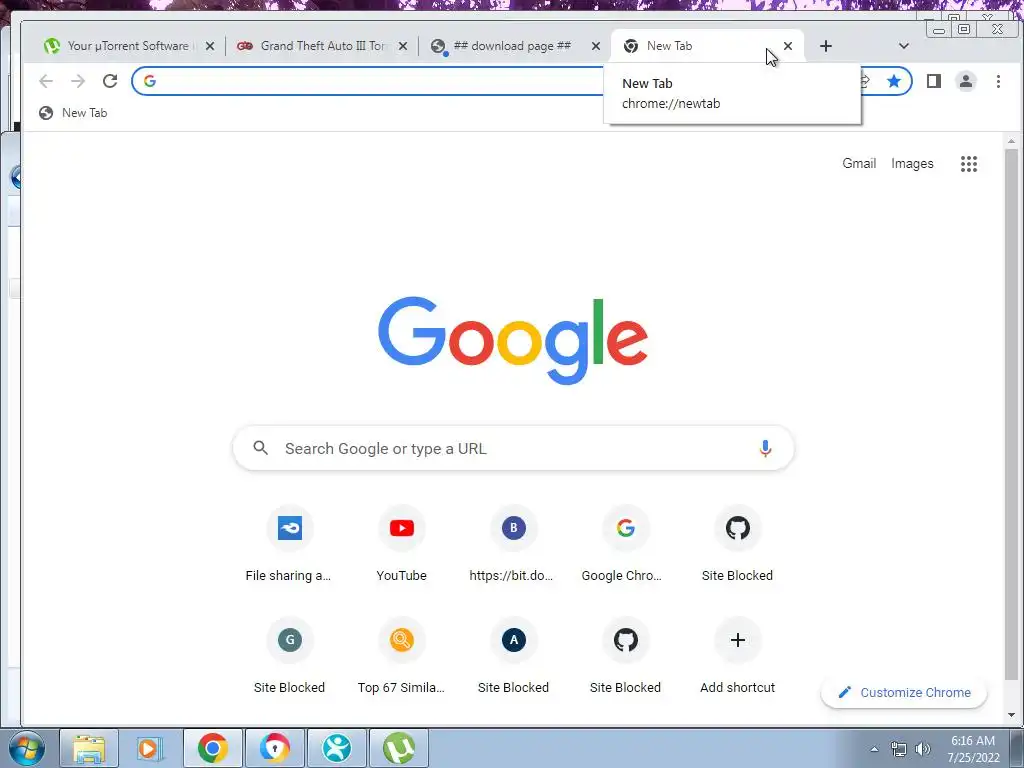
Task: Close the uTorrent Software tab
Action: coord(210,46)
